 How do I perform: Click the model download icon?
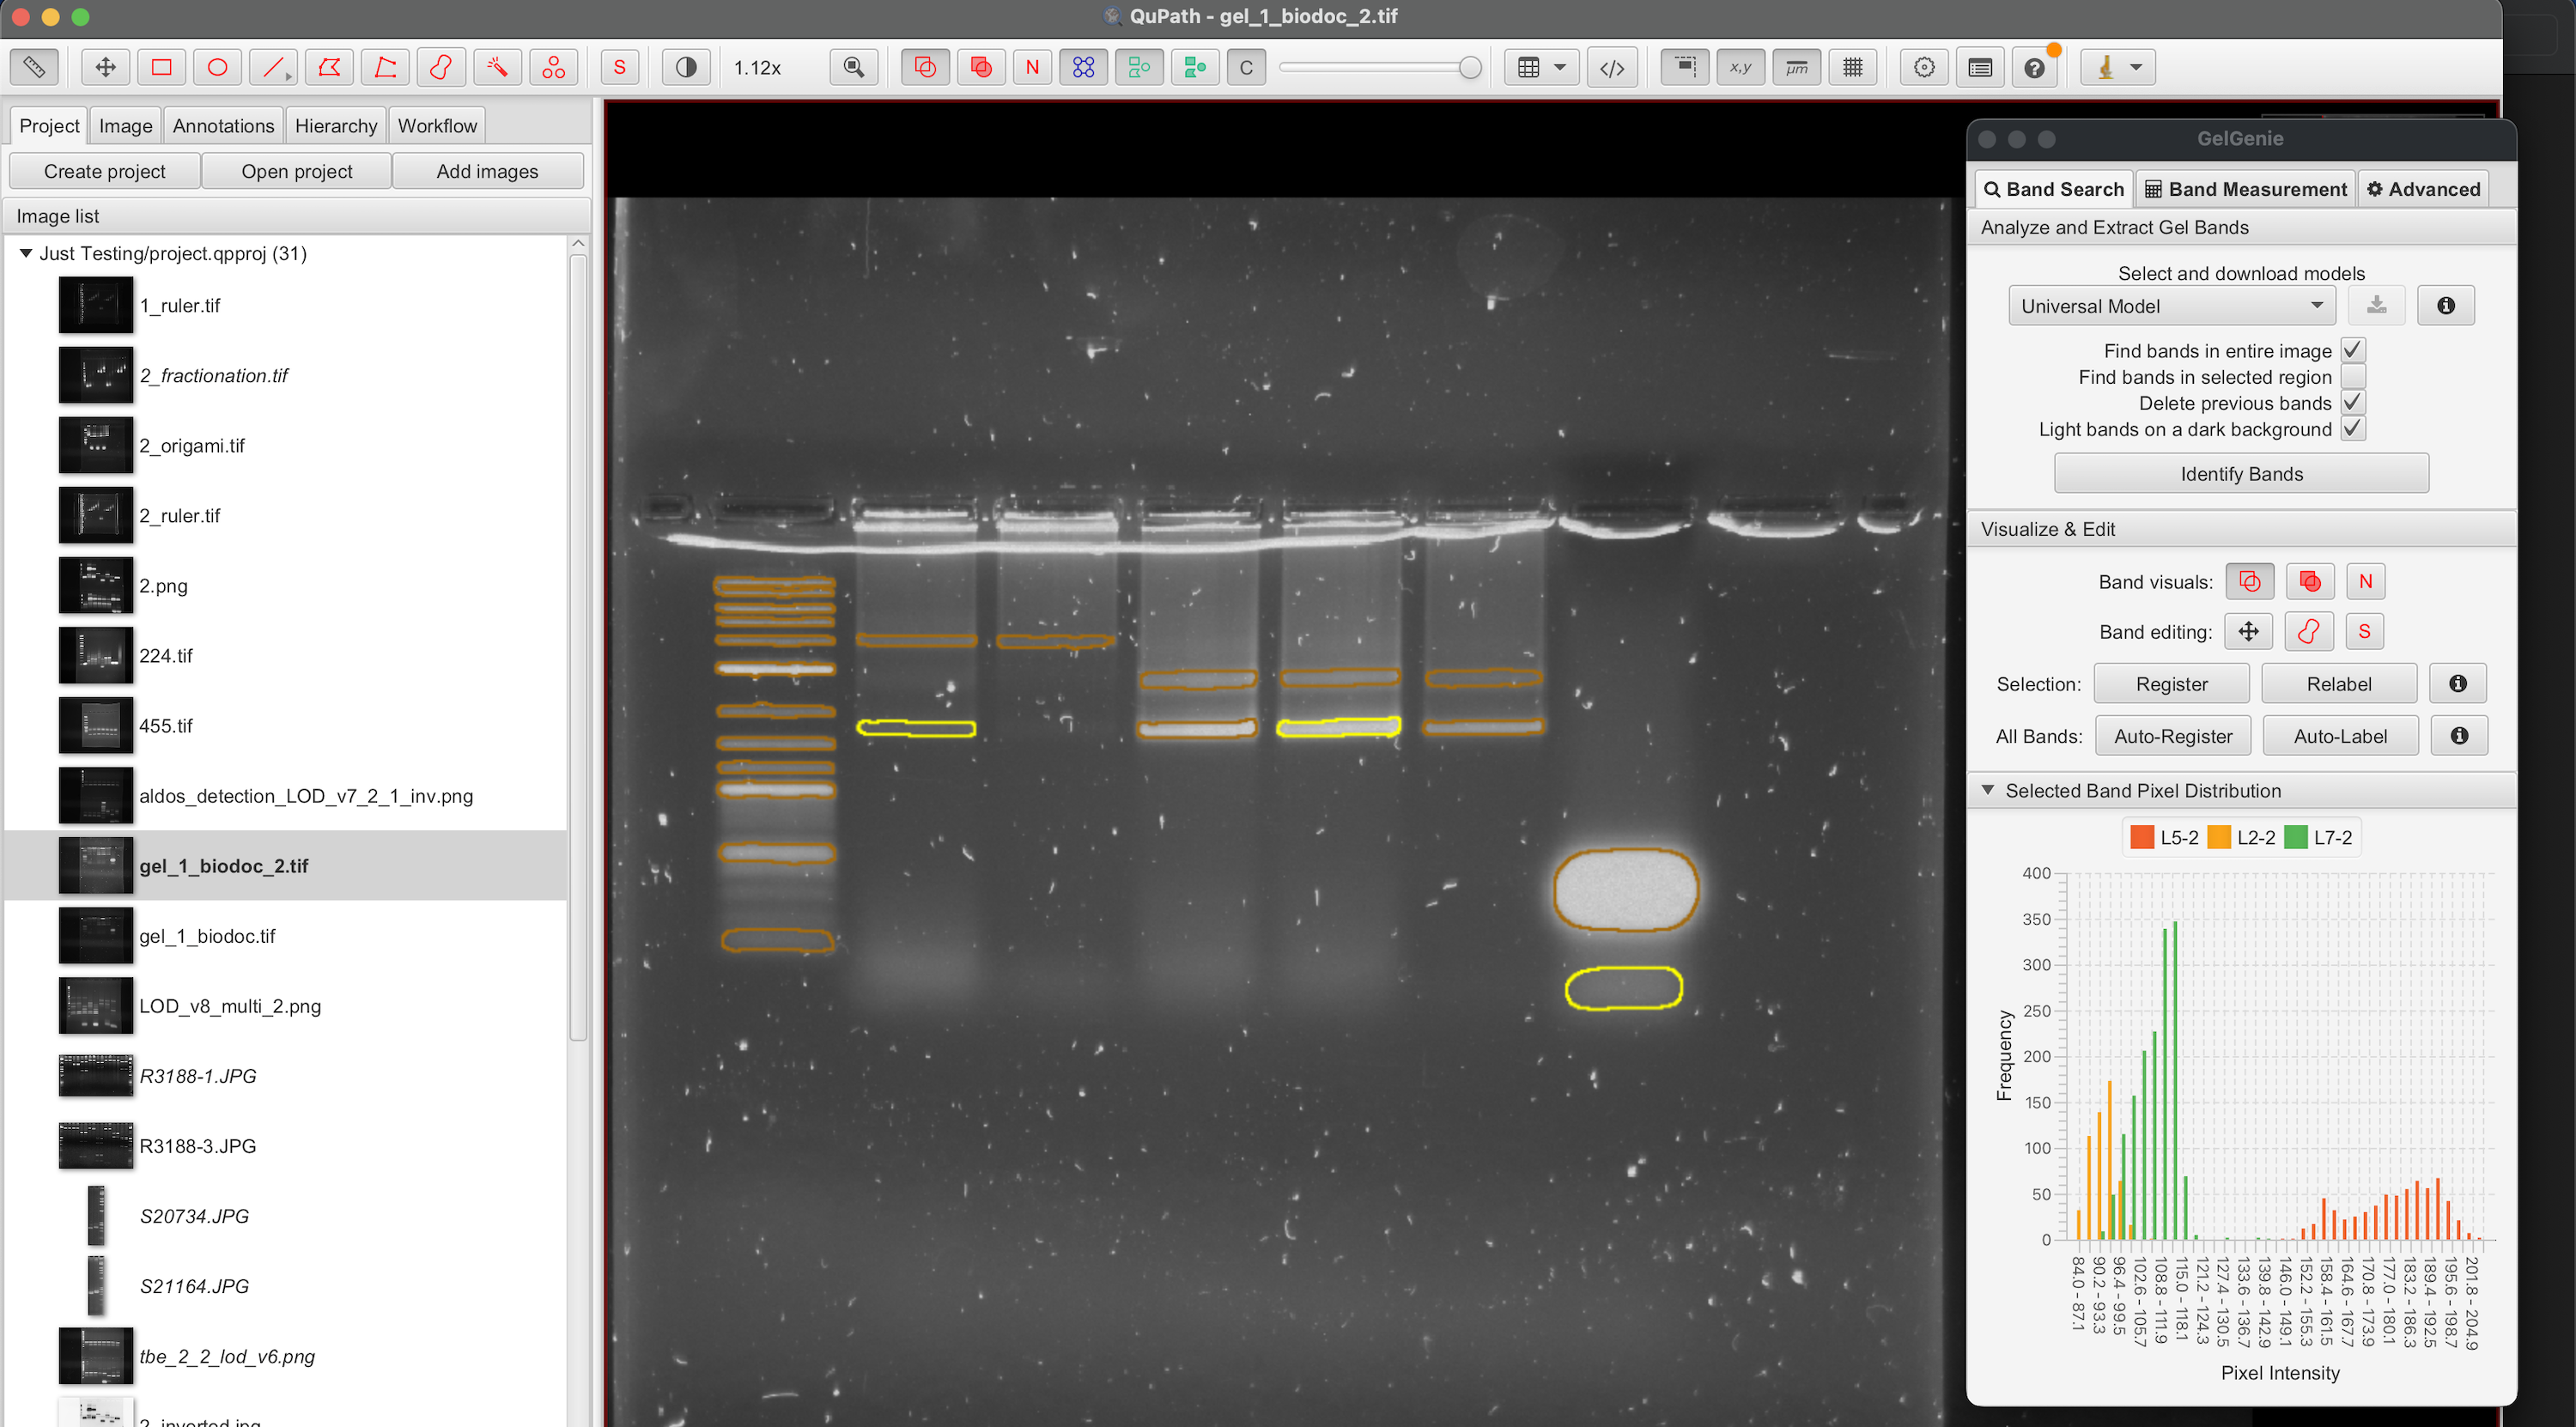point(2377,306)
